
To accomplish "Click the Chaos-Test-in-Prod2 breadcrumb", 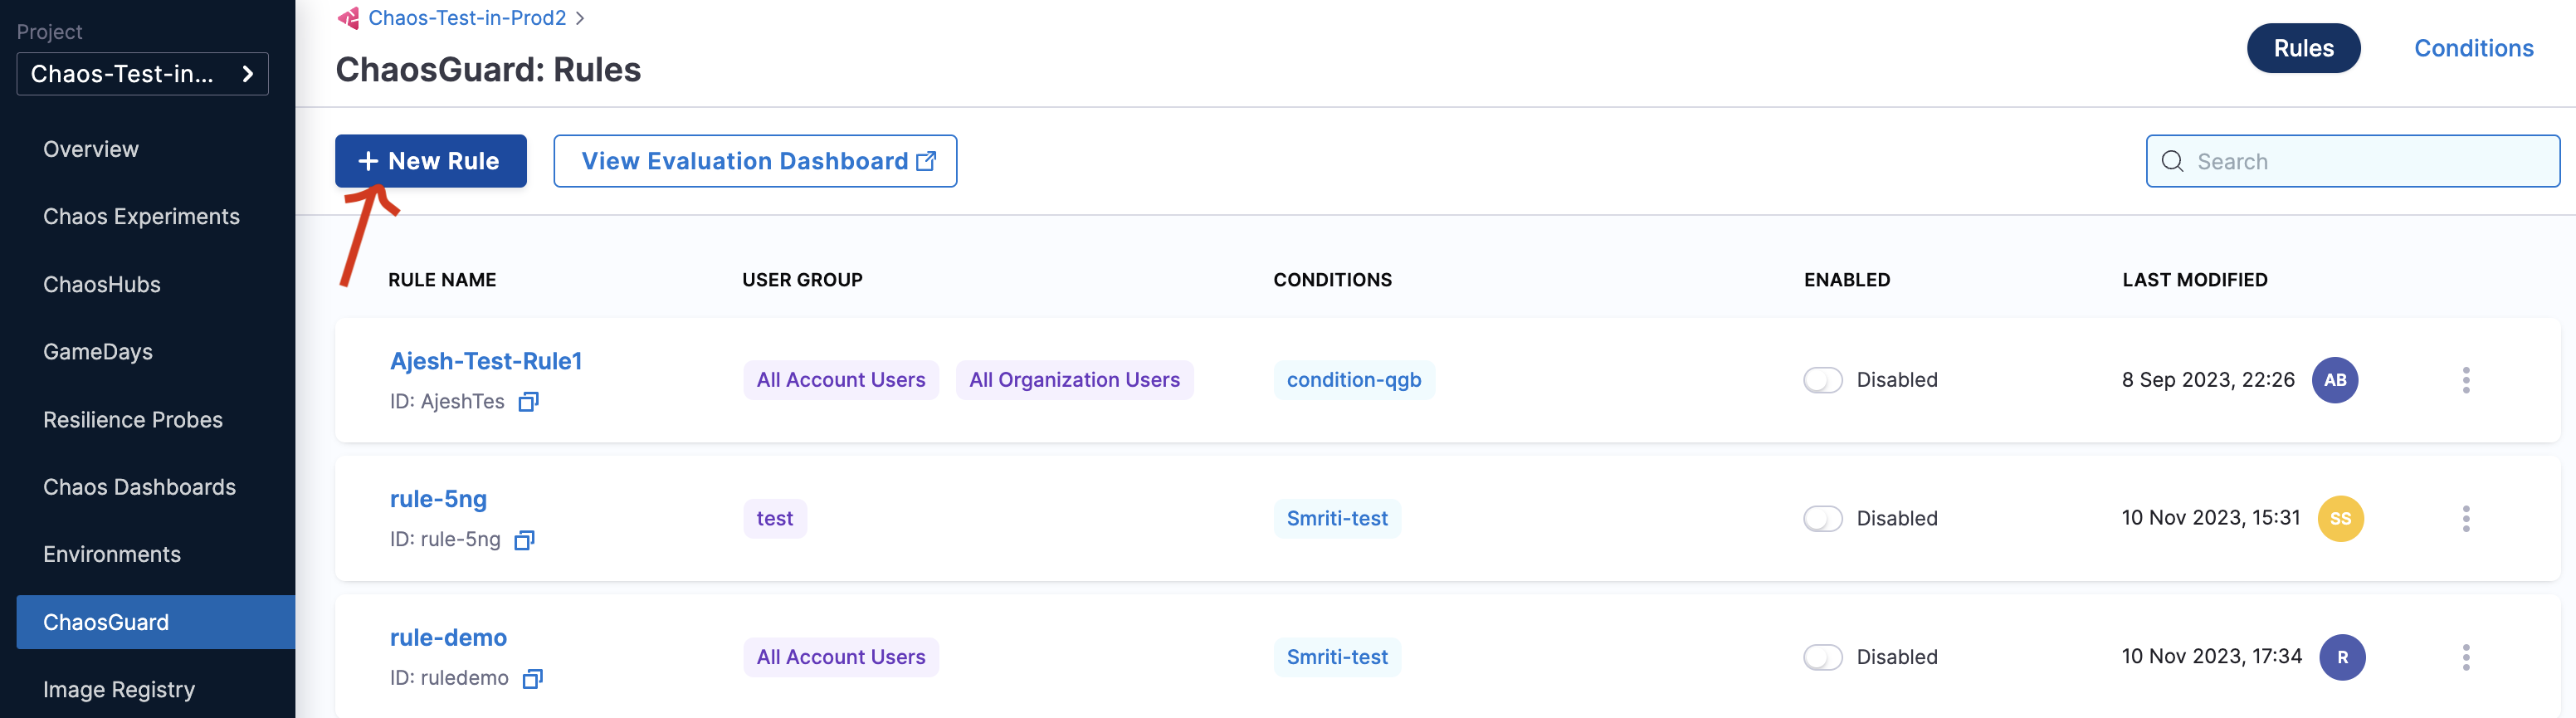I will point(466,18).
